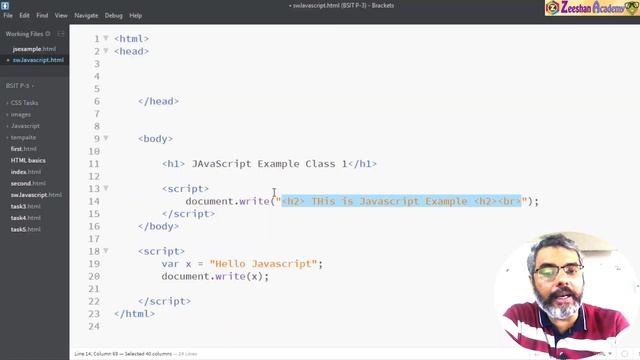Click the "Hello Javascript" string on line 19
Image resolution: width=640 pixels, height=360 pixels.
263,264
